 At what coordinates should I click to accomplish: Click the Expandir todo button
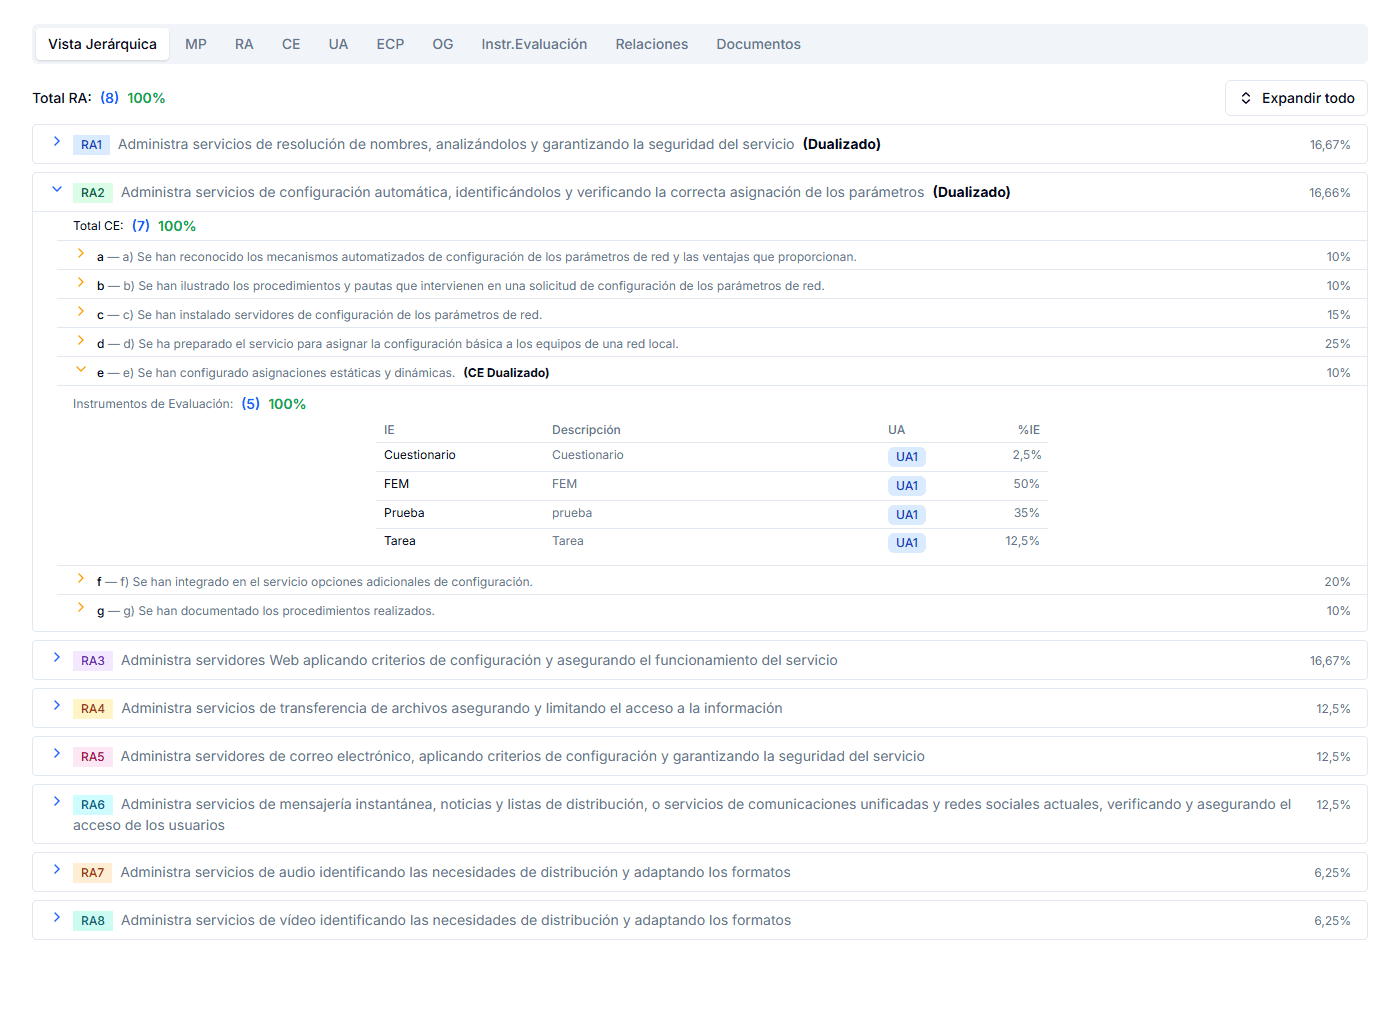1296,98
